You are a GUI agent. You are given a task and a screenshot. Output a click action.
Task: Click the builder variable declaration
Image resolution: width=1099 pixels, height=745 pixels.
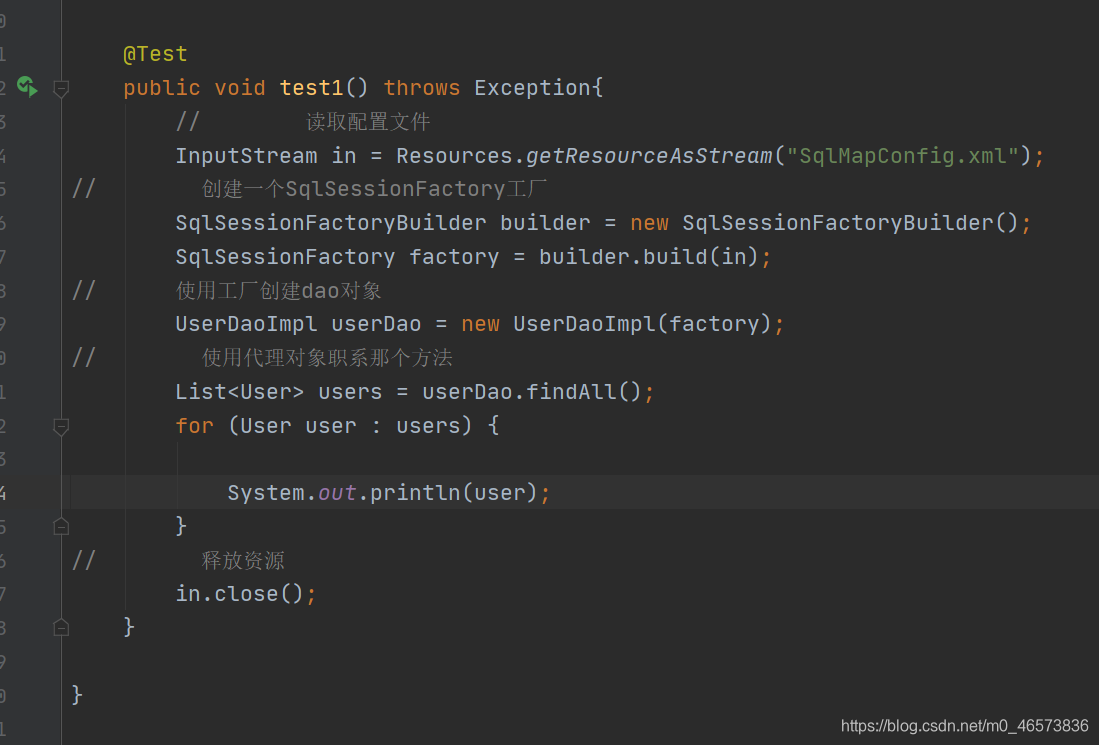(545, 223)
